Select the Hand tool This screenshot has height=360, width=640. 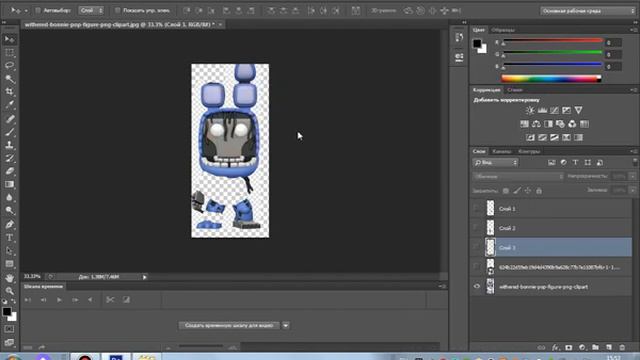pyautogui.click(x=10, y=278)
